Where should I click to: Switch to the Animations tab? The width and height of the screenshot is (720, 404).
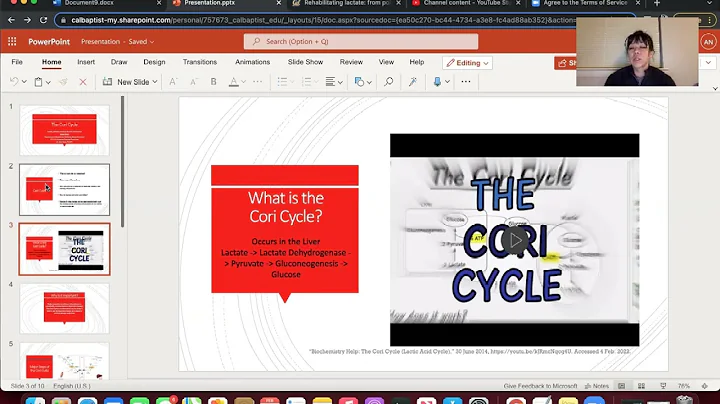(x=253, y=62)
